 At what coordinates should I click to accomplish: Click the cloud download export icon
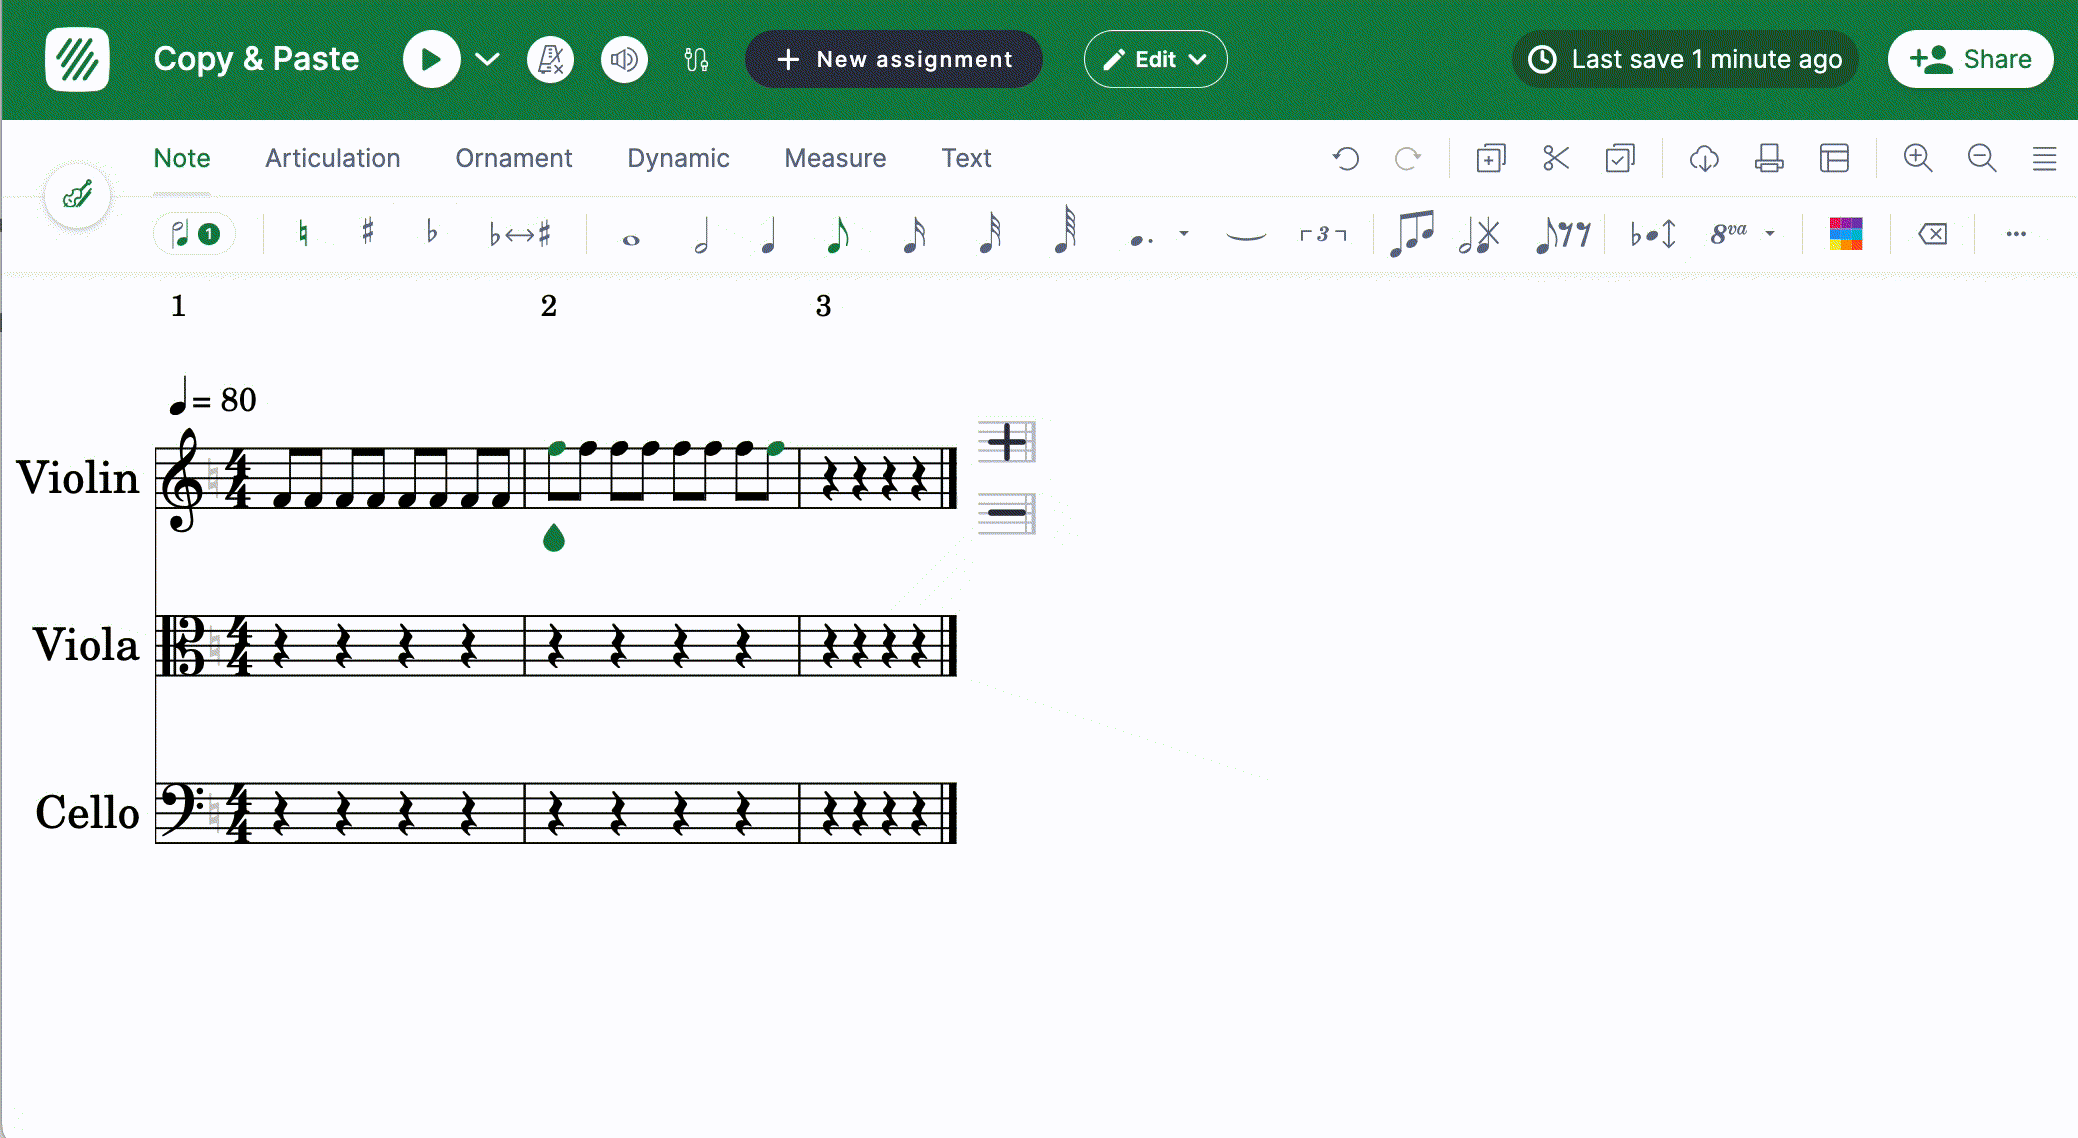tap(1704, 158)
